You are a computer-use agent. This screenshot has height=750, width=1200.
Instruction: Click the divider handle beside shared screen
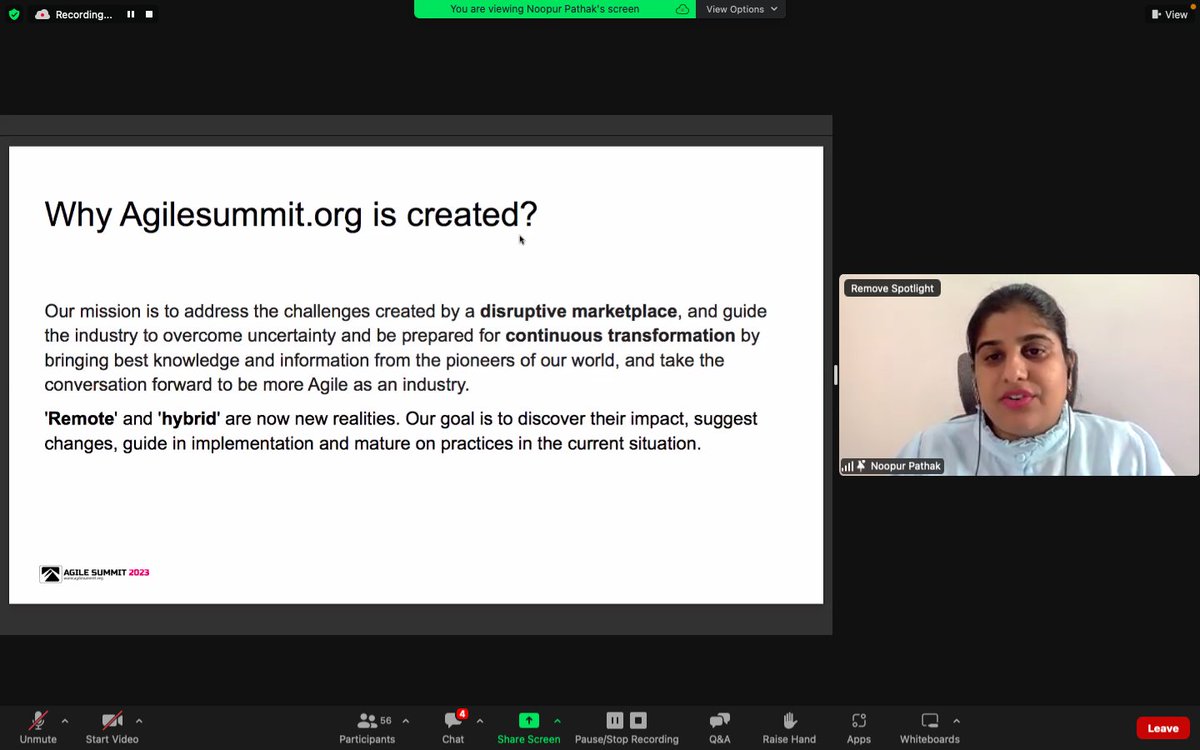click(x=835, y=375)
